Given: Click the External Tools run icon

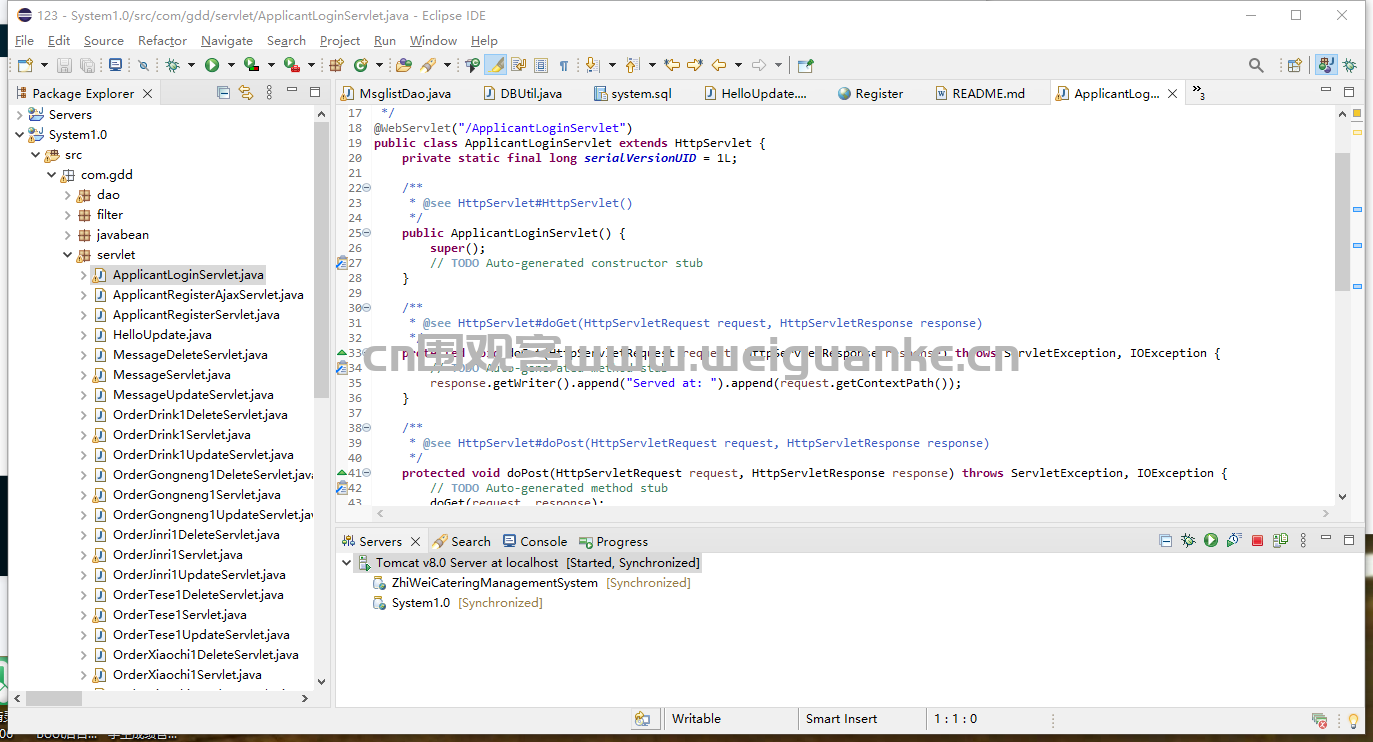Looking at the screenshot, I should [291, 65].
